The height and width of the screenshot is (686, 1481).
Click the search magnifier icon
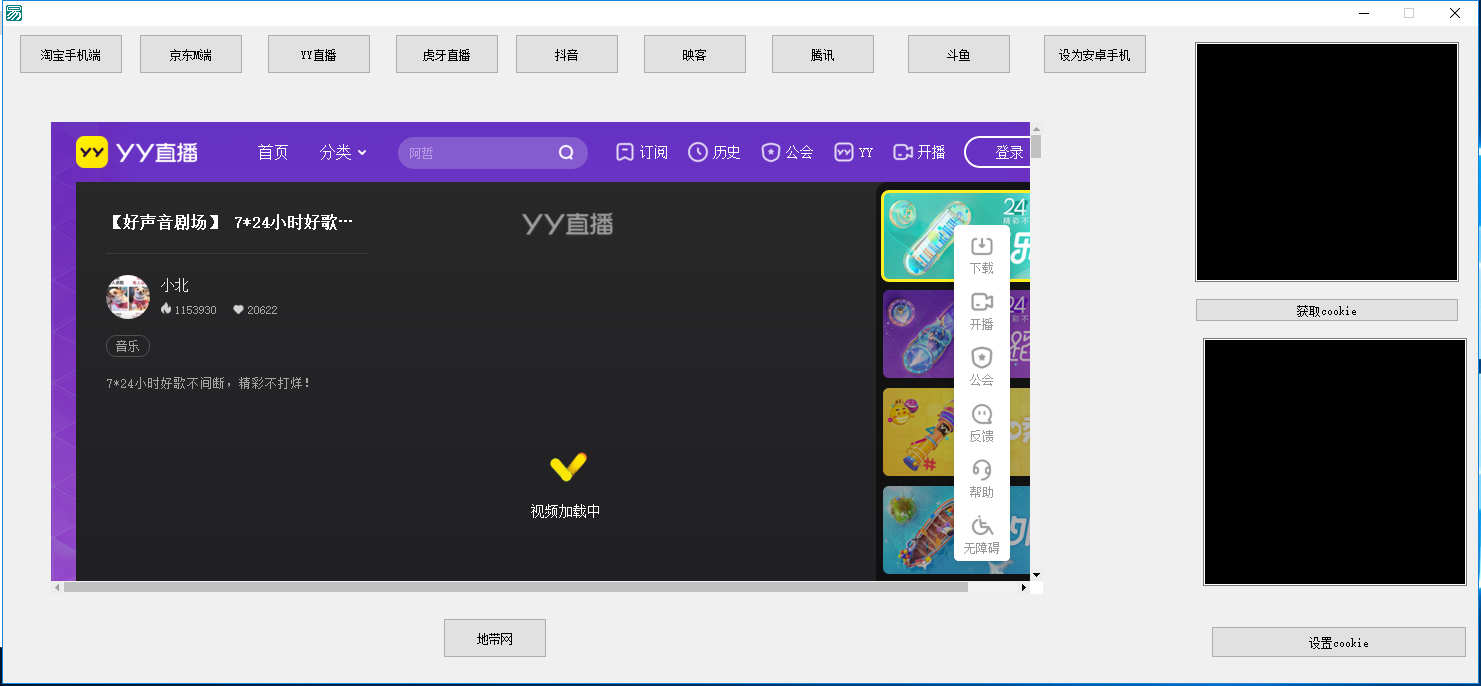tap(566, 153)
